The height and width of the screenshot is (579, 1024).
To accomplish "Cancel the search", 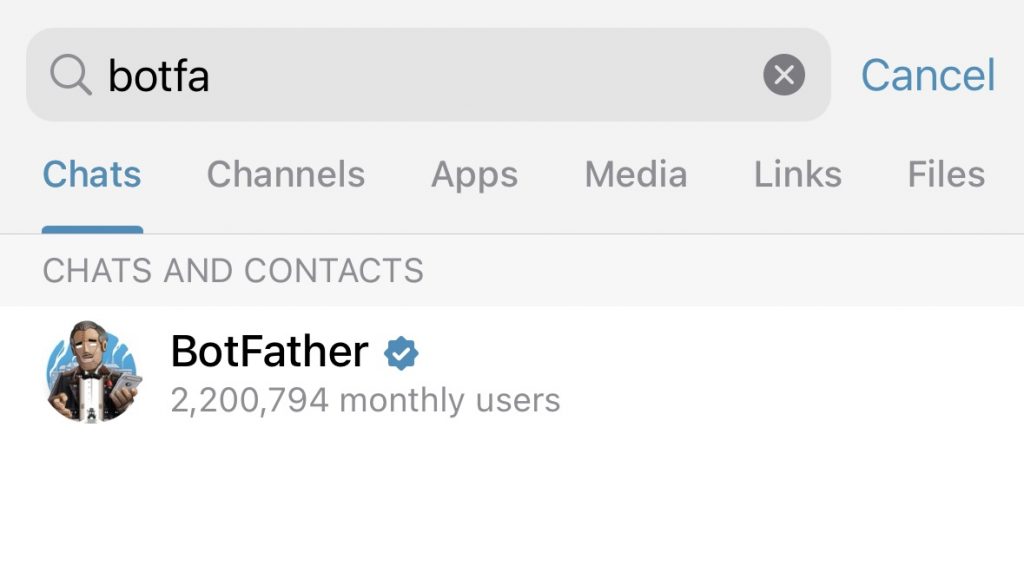I will point(928,75).
